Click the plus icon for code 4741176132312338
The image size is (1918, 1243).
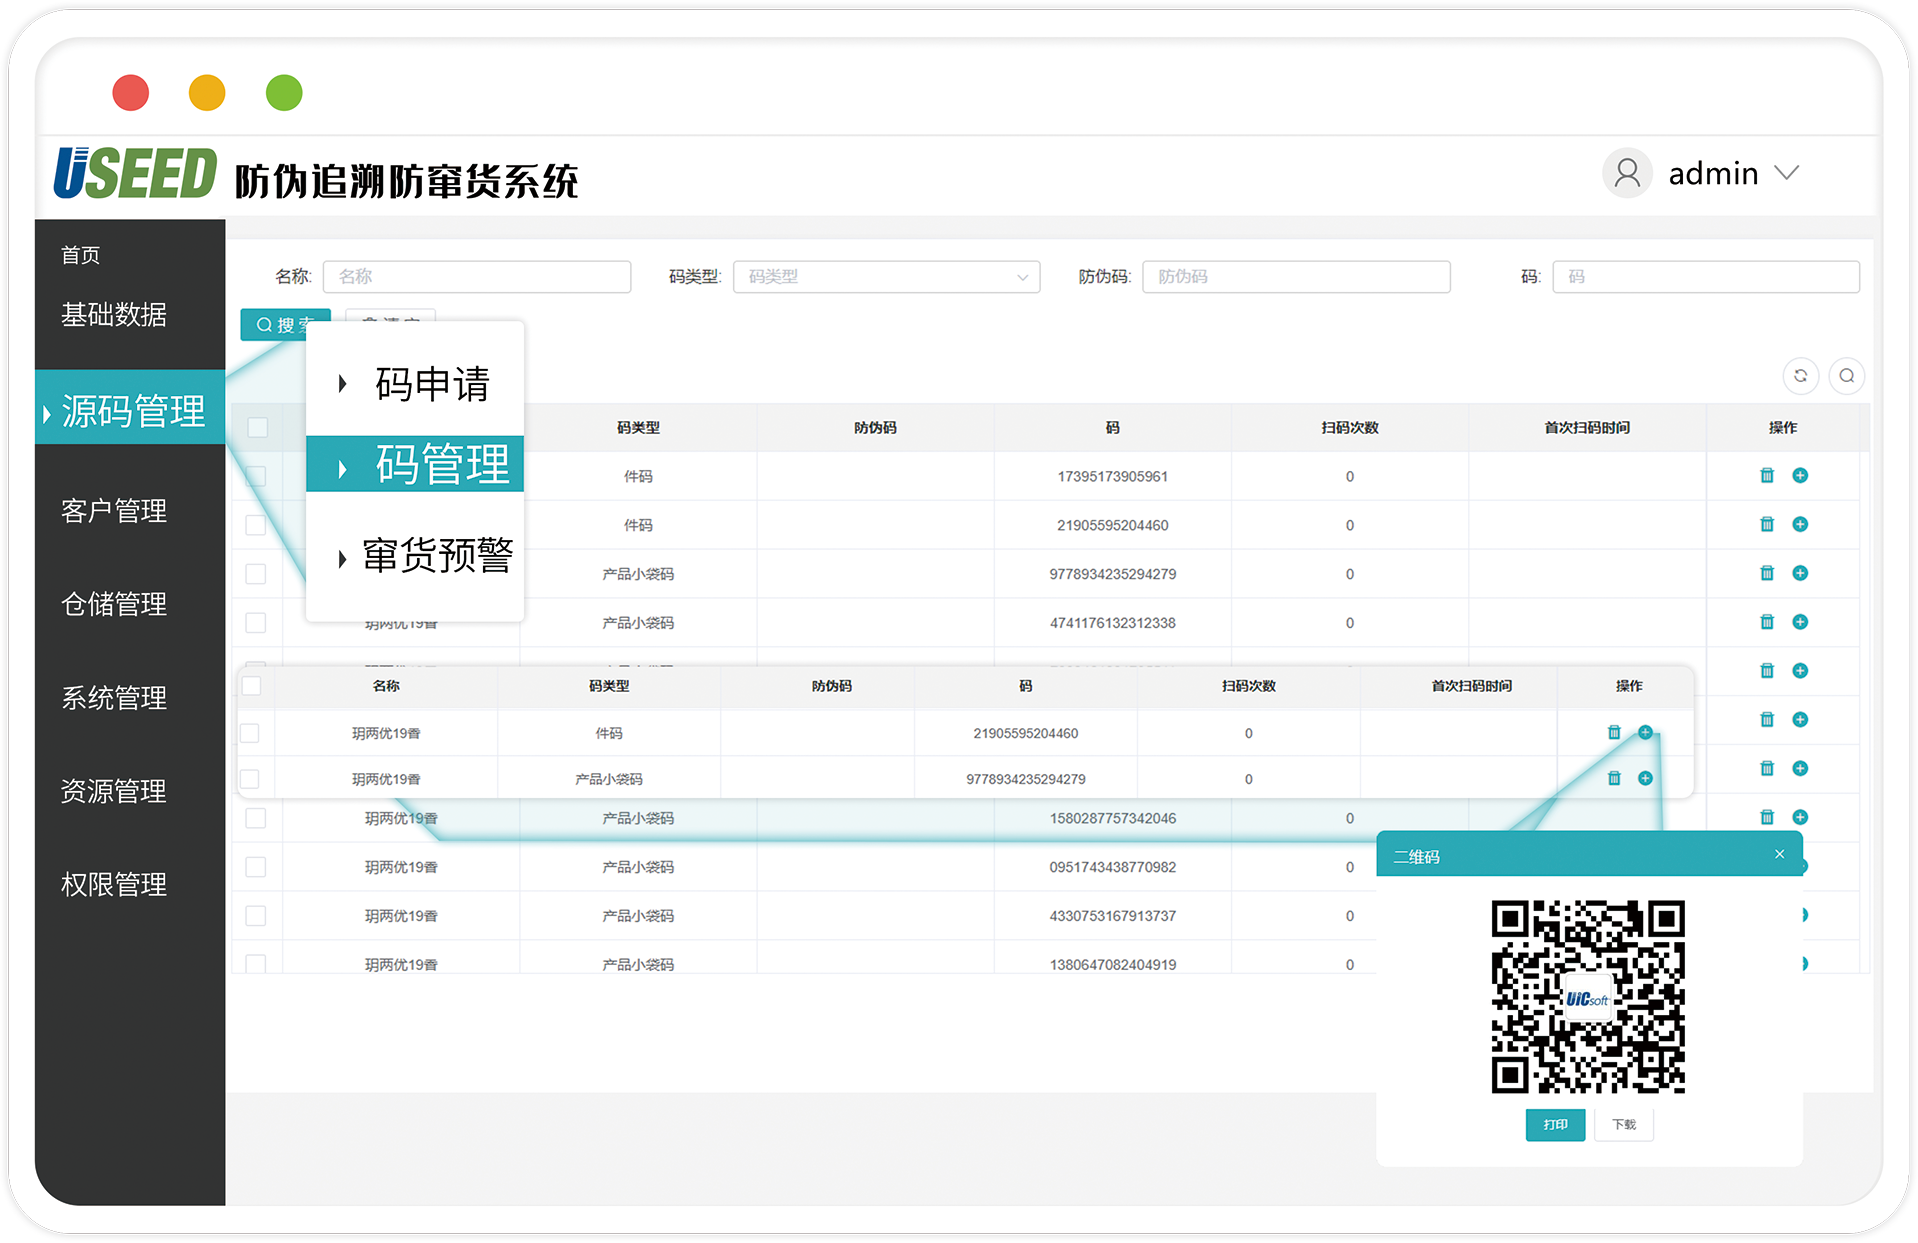(1800, 622)
